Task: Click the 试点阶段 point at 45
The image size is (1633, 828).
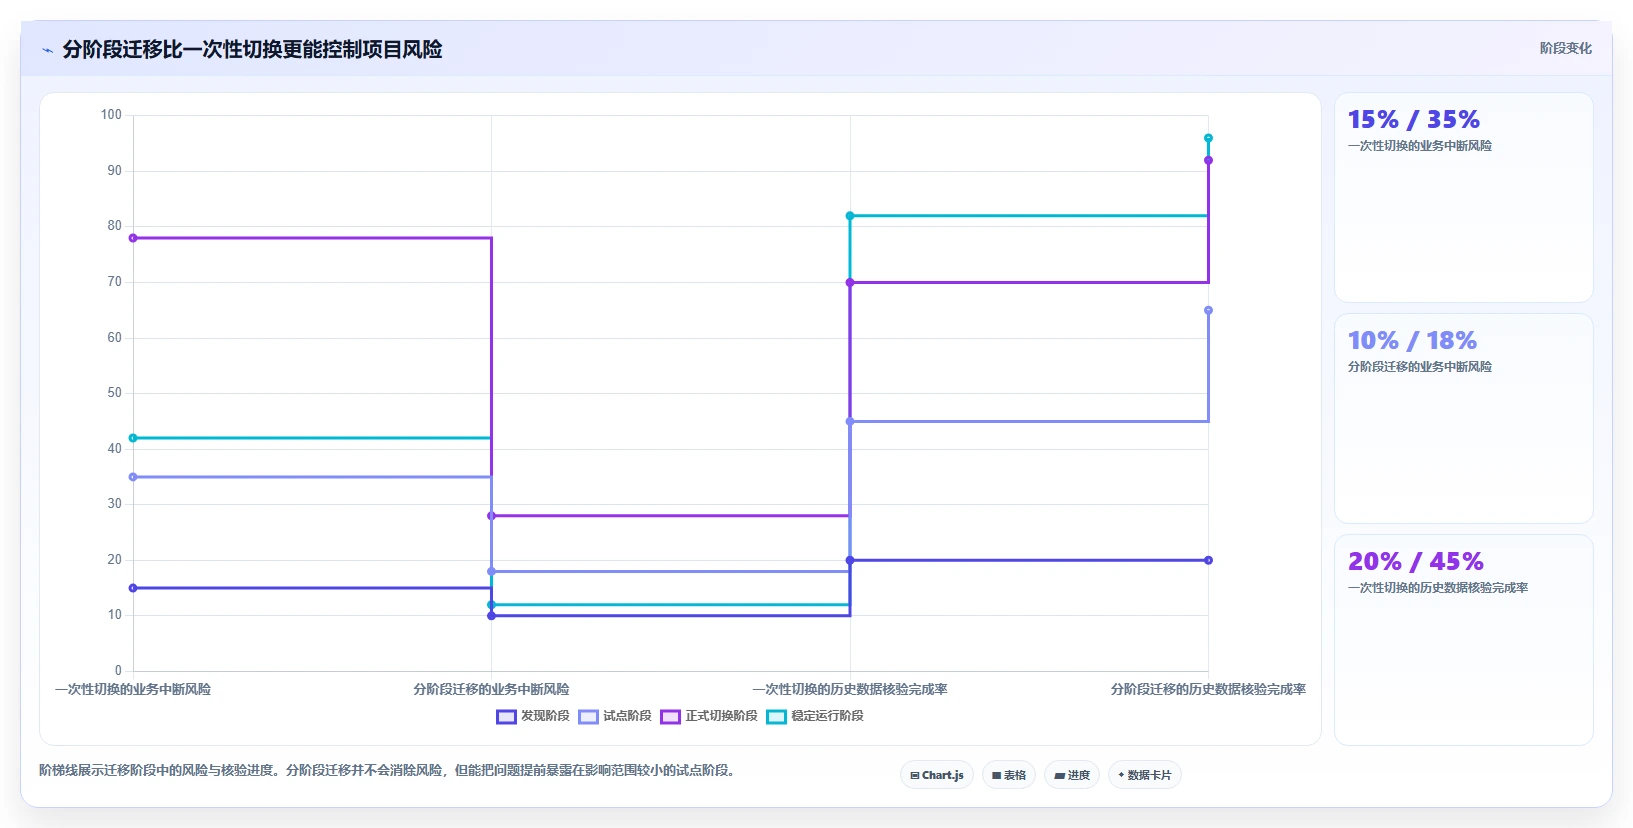Action: (x=850, y=422)
